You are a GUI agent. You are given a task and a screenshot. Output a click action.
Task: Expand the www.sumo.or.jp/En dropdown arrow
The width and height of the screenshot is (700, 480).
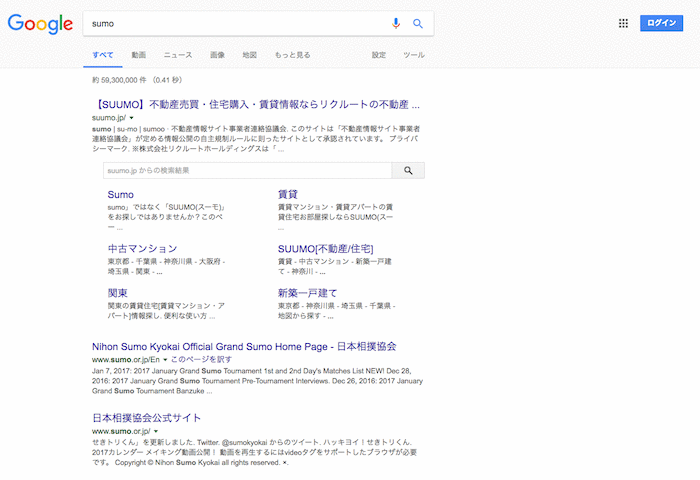[x=164, y=358]
